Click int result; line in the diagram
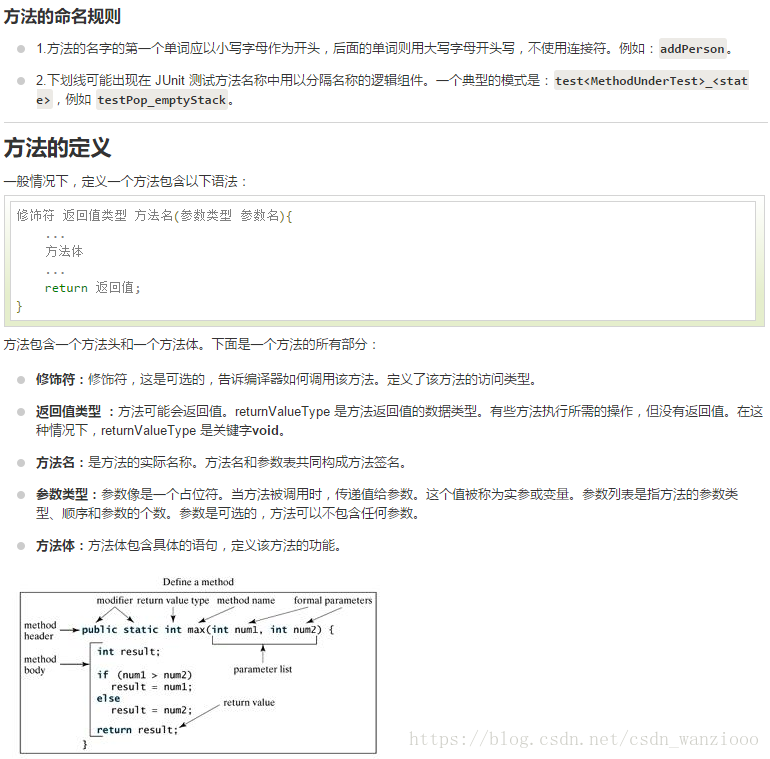This screenshot has height=759, width=770. click(129, 651)
